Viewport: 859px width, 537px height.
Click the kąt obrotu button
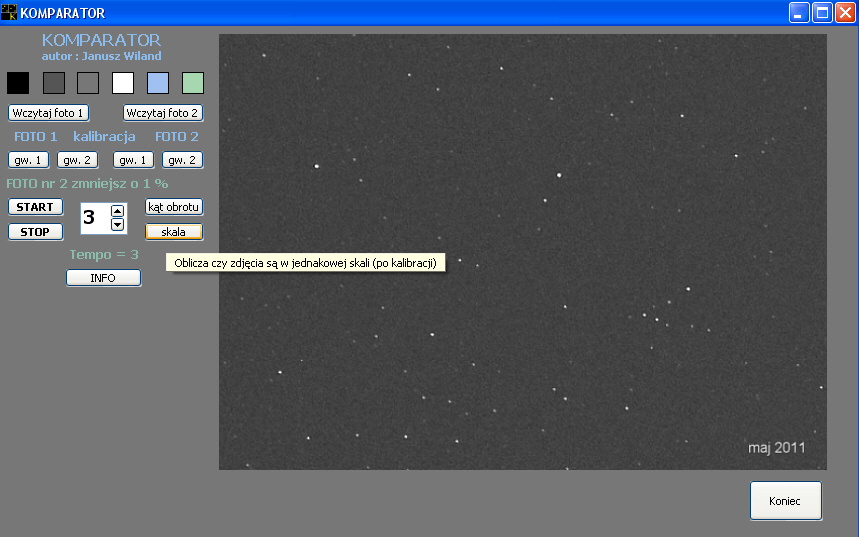174,207
